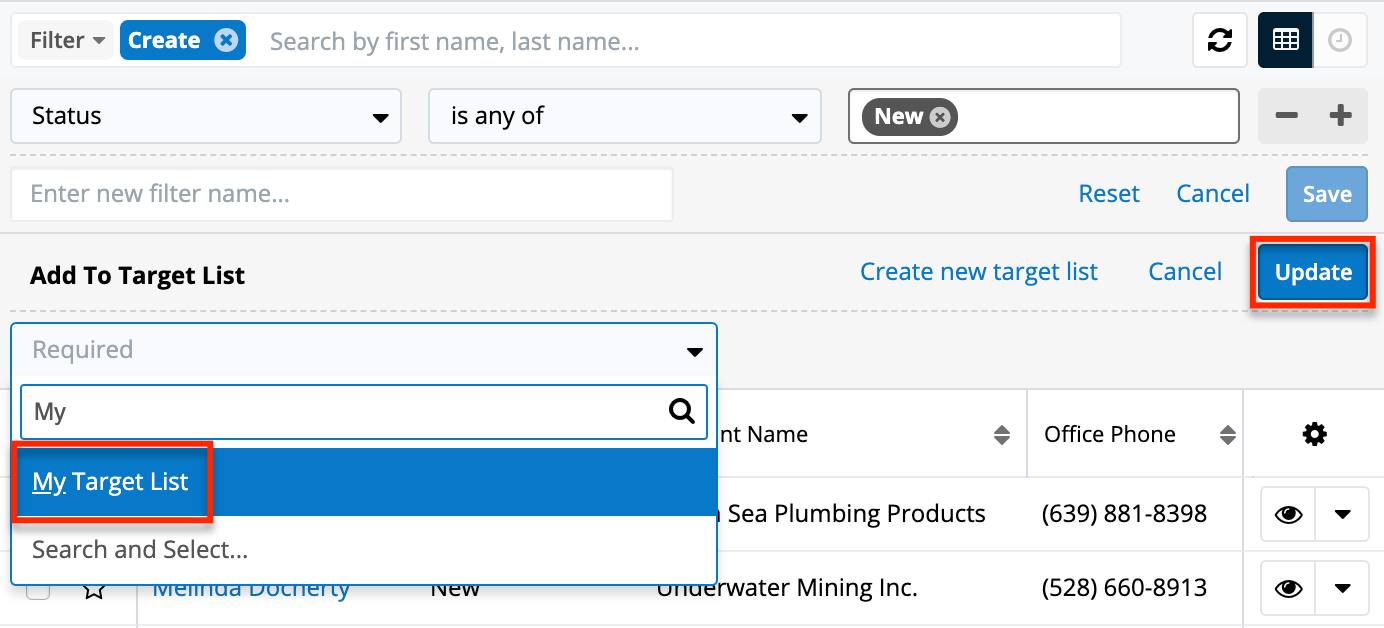Click the plus add filter row button

pyautogui.click(x=1340, y=116)
